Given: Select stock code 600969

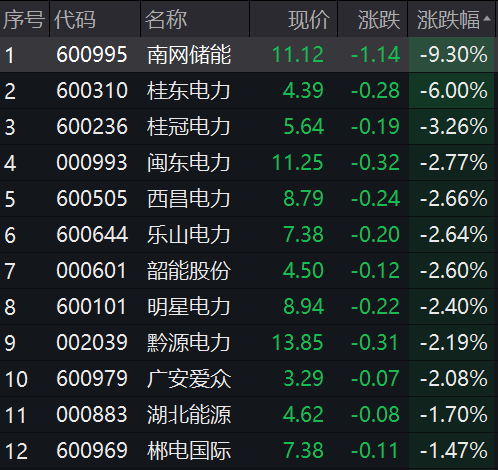Looking at the screenshot, I should tap(92, 450).
